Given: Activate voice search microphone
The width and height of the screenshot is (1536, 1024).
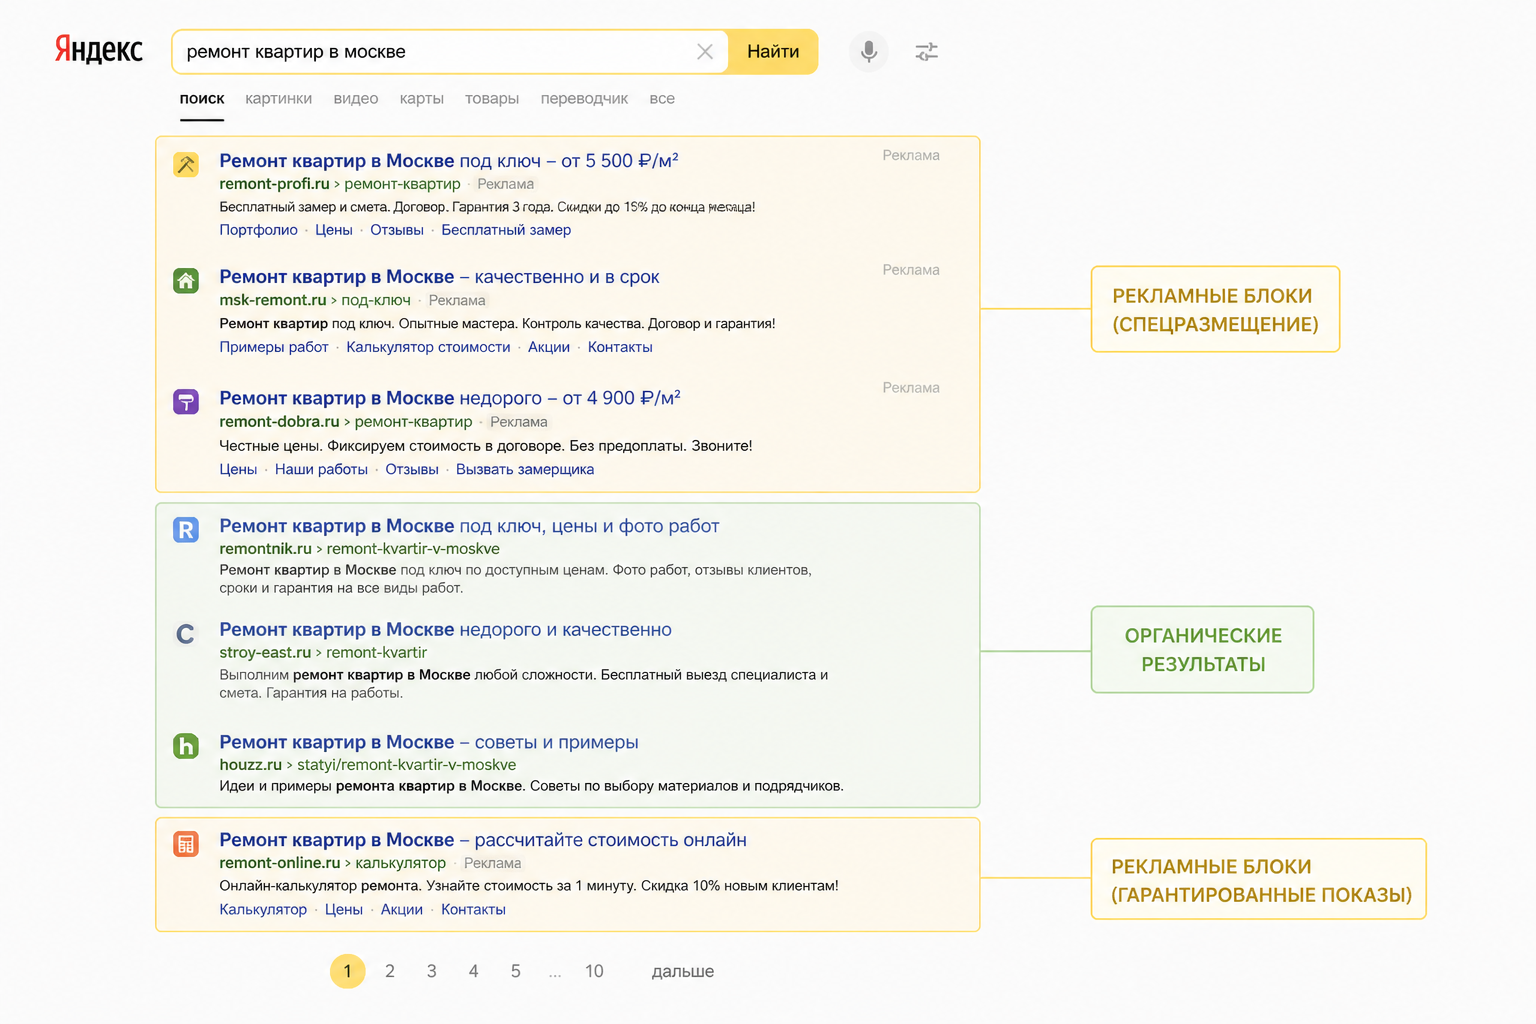Looking at the screenshot, I should [869, 51].
